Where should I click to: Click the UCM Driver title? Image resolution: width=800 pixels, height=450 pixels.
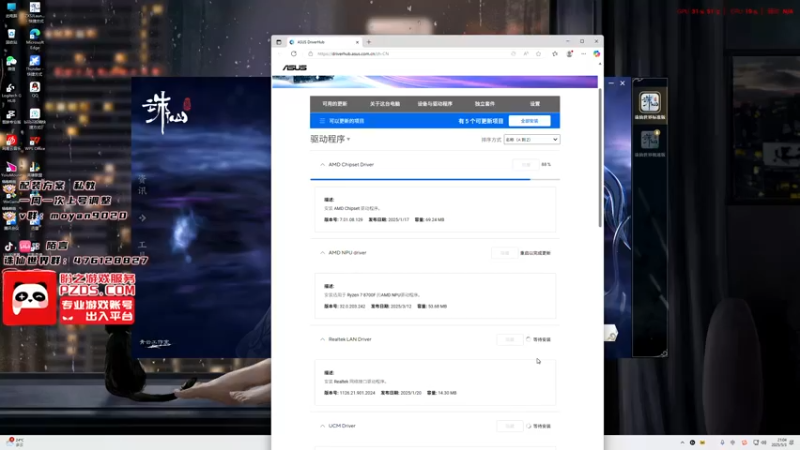342,426
